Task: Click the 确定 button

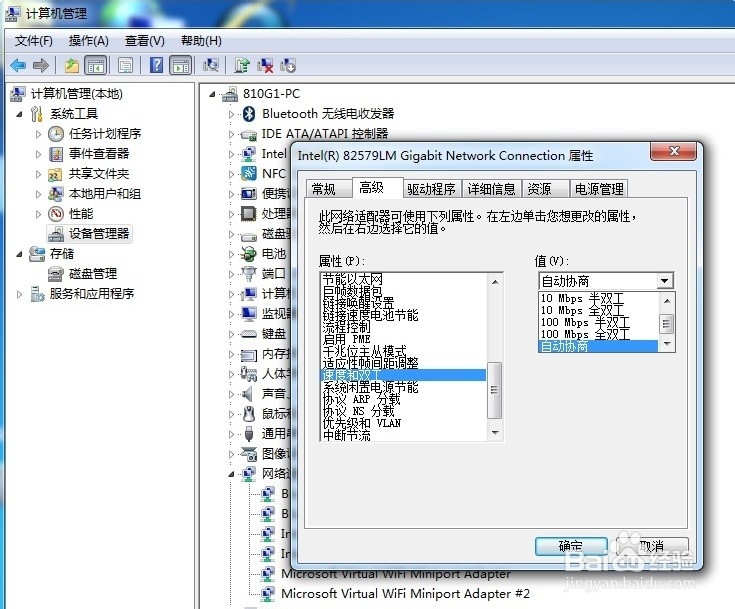Action: (570, 546)
